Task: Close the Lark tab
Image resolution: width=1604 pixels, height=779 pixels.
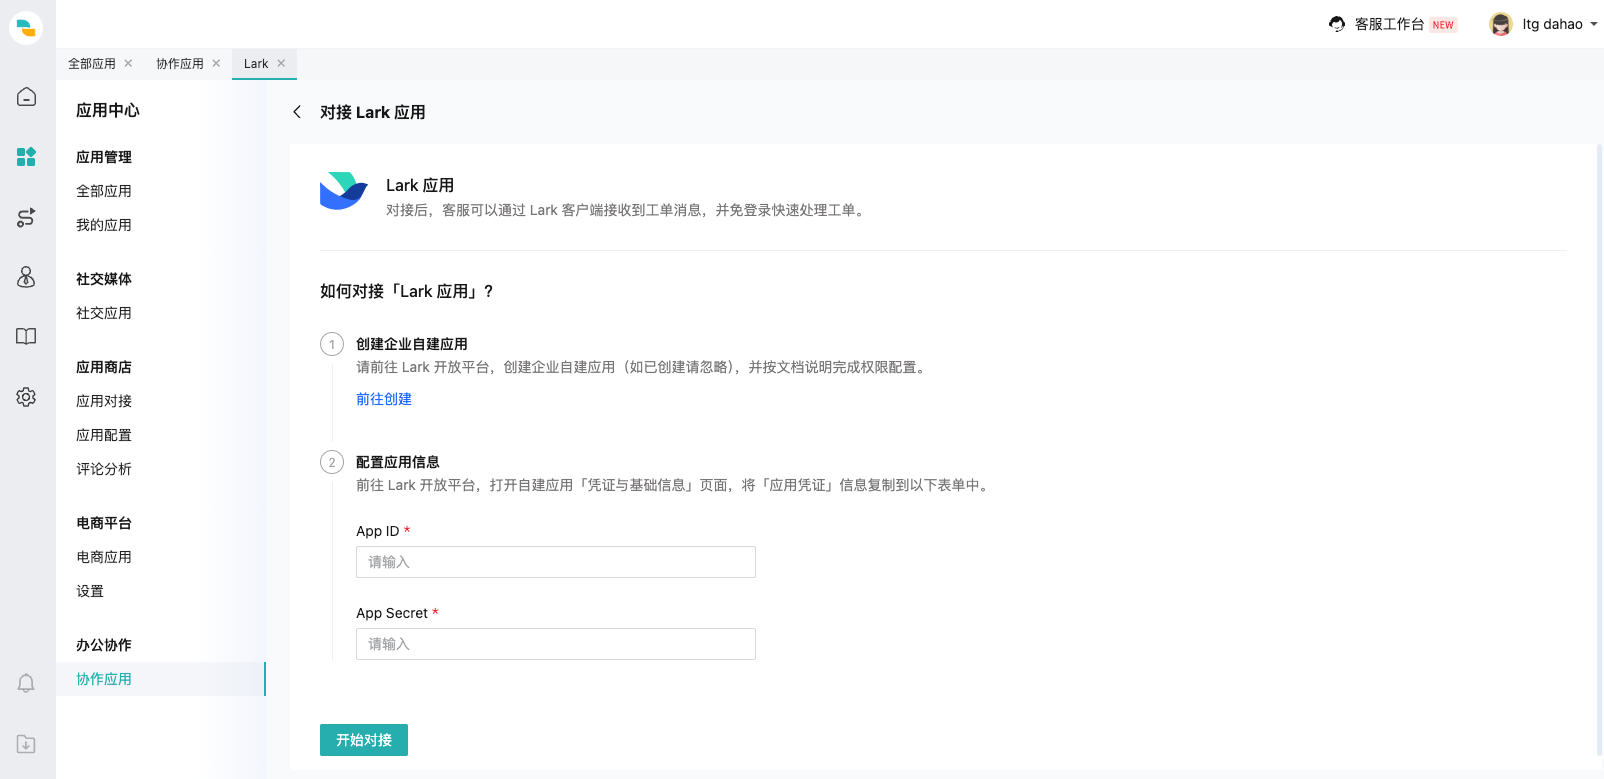Action: click(x=282, y=64)
